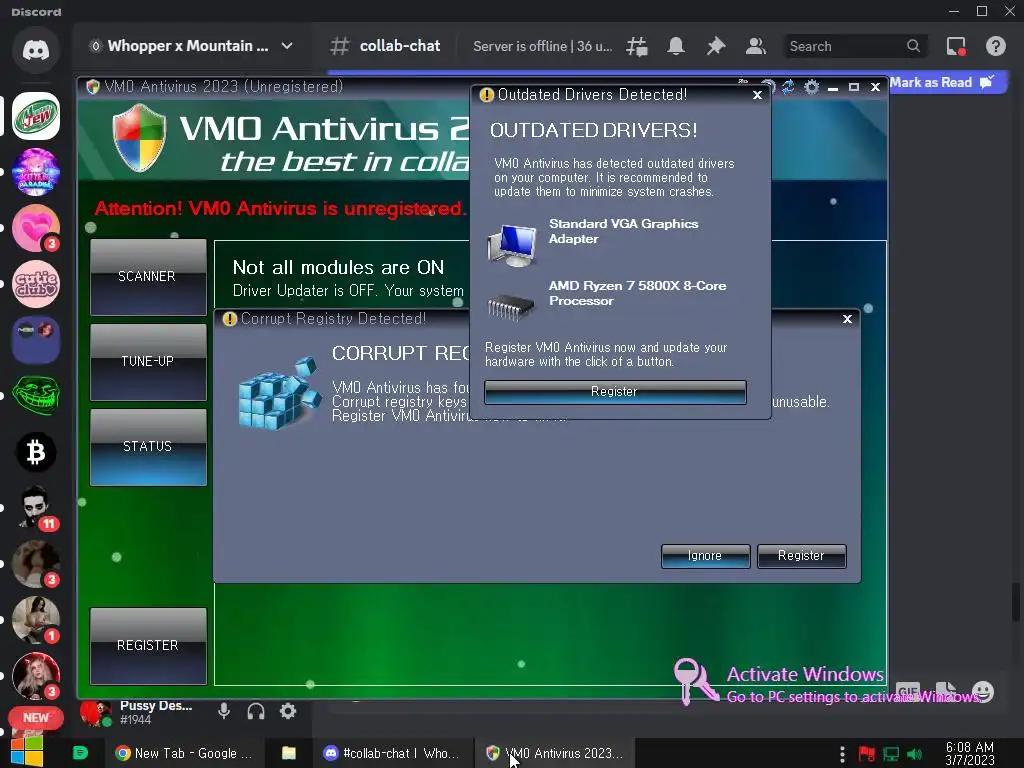Expand Whopper x Mountain server dropdown
Image resolution: width=1024 pixels, height=768 pixels.
tap(287, 46)
